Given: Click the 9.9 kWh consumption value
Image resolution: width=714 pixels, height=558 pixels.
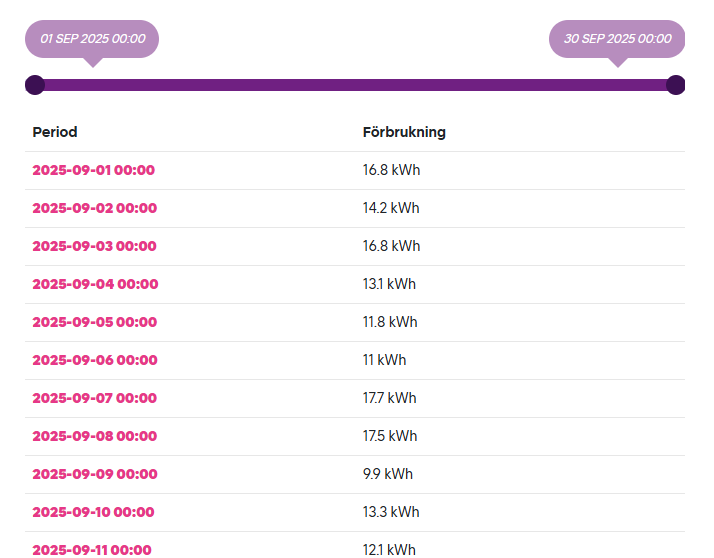Looking at the screenshot, I should [x=387, y=474].
